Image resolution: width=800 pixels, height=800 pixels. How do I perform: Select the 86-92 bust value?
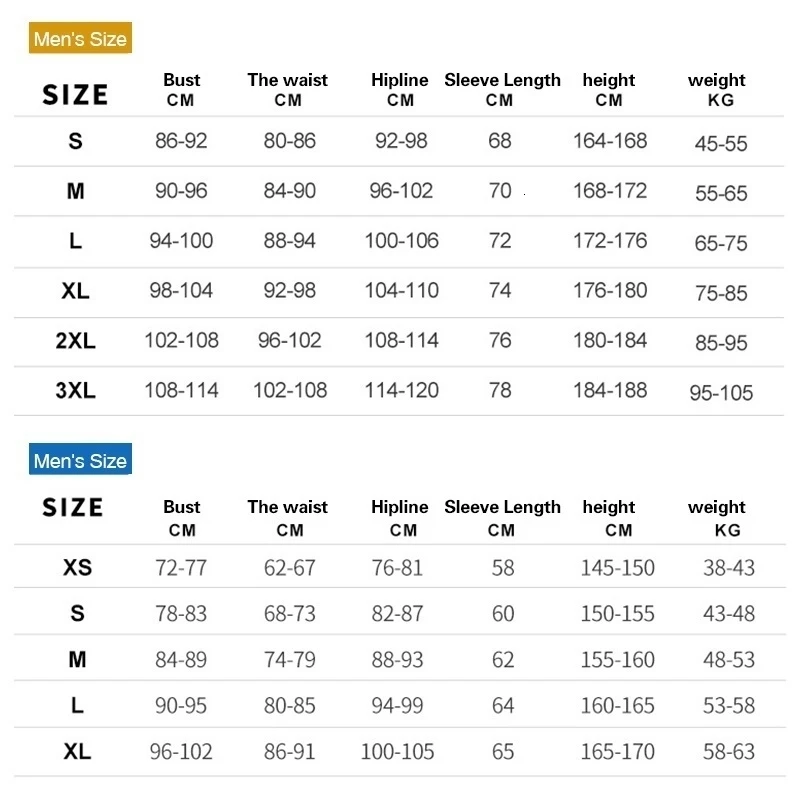pyautogui.click(x=181, y=141)
